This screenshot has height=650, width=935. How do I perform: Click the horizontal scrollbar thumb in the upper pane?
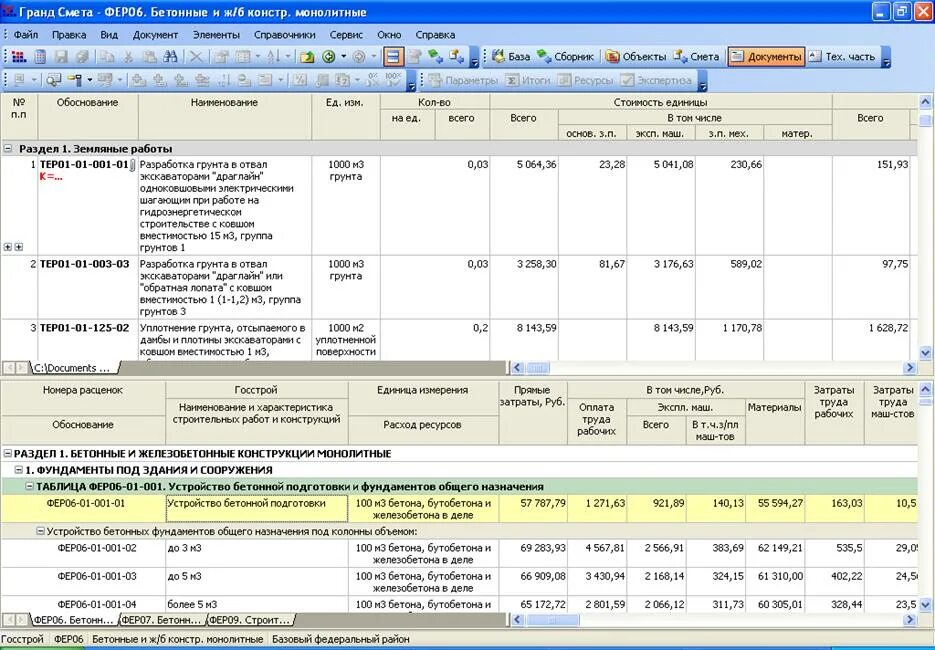(x=537, y=368)
